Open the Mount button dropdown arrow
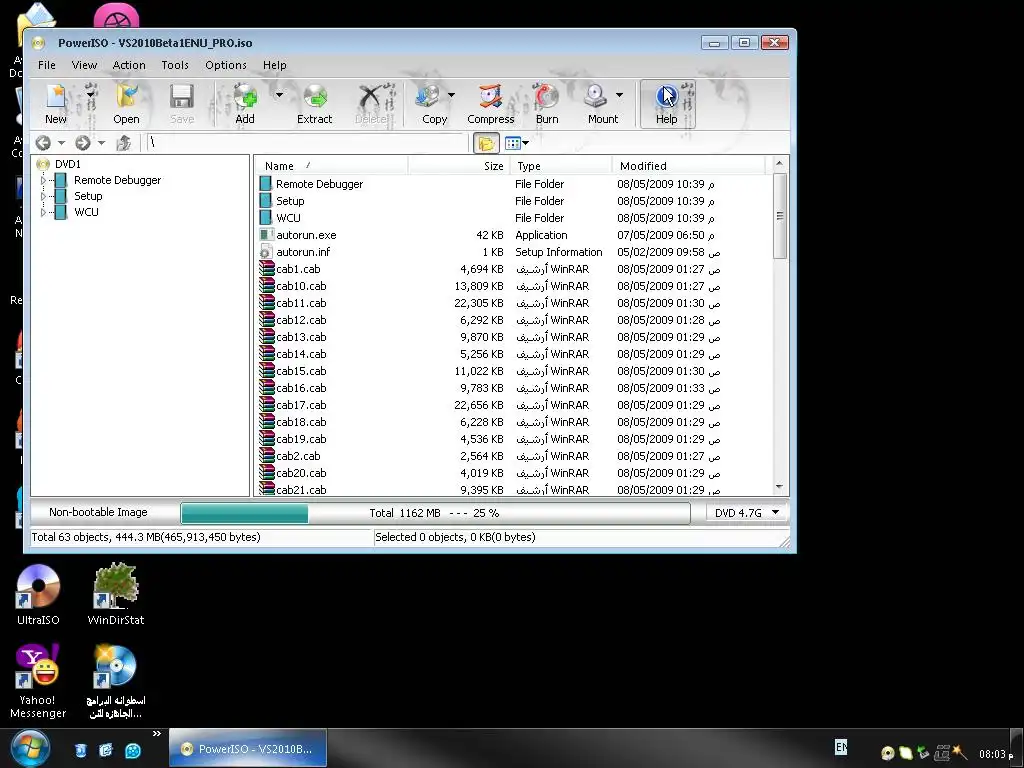Viewport: 1024px width, 768px height. click(619, 95)
